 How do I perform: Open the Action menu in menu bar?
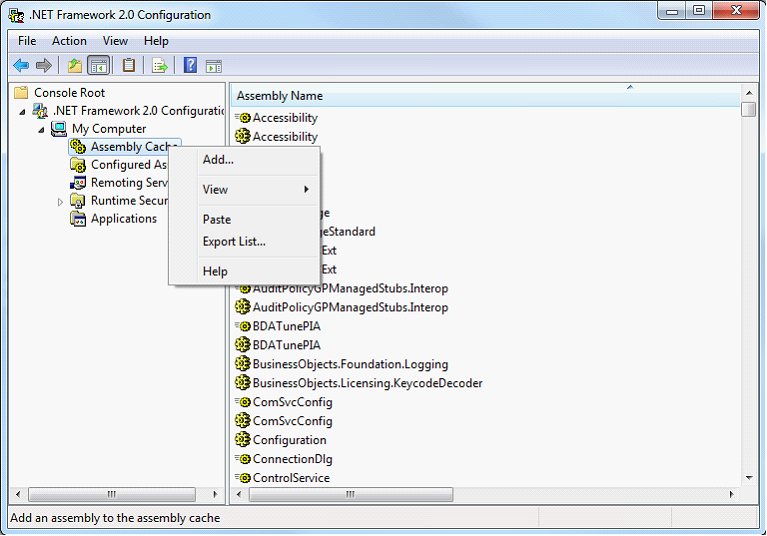click(x=69, y=41)
